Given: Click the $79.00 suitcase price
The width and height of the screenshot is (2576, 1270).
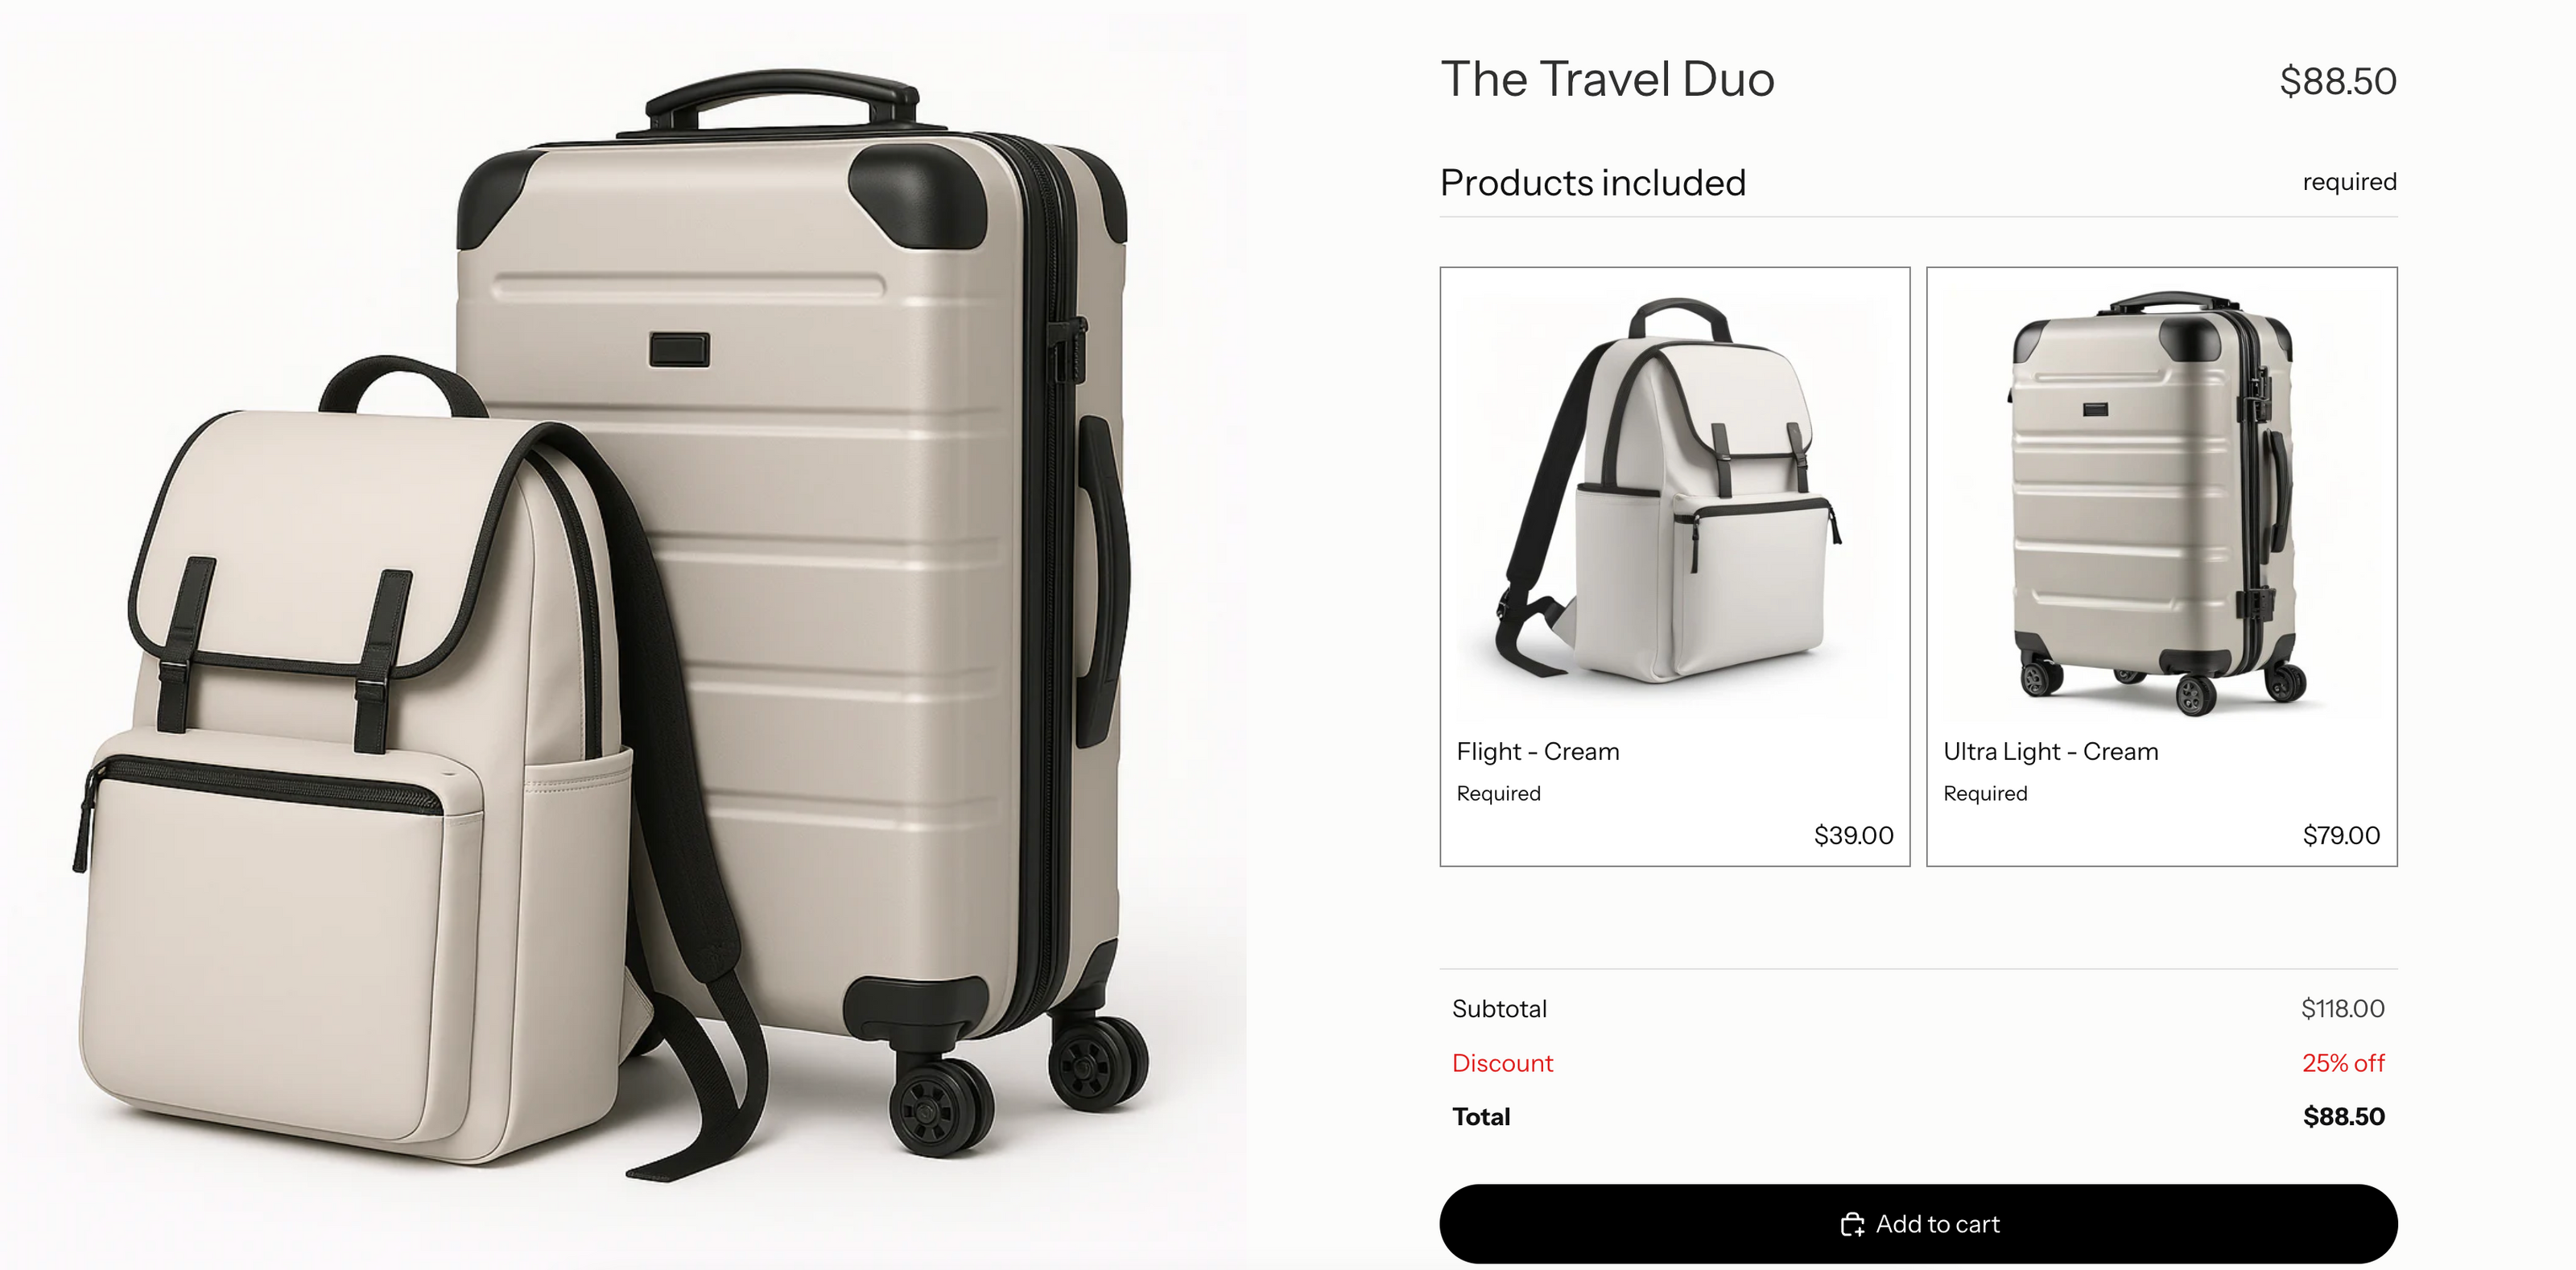Looking at the screenshot, I should [x=2341, y=835].
